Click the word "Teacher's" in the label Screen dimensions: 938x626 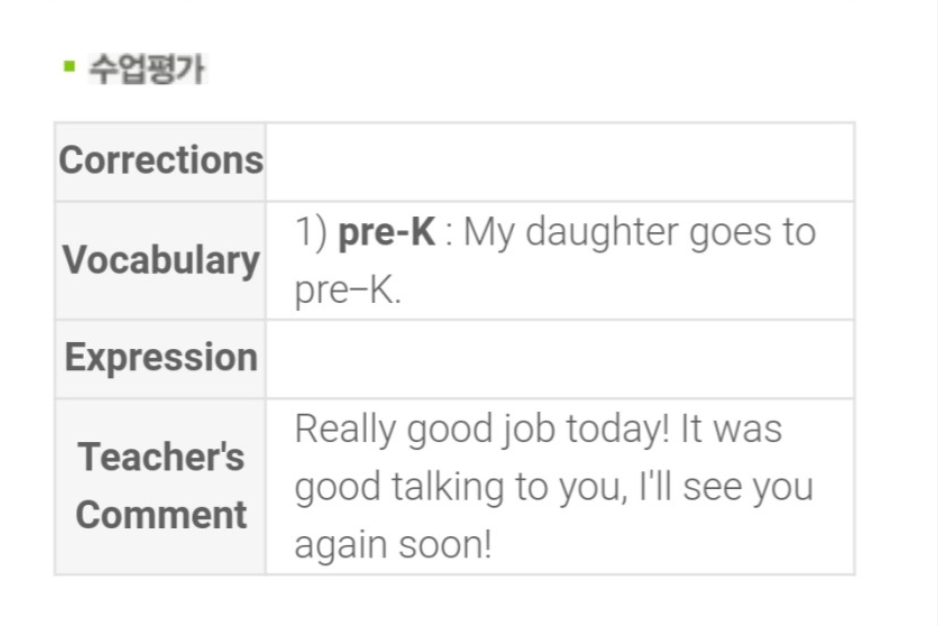coord(161,457)
